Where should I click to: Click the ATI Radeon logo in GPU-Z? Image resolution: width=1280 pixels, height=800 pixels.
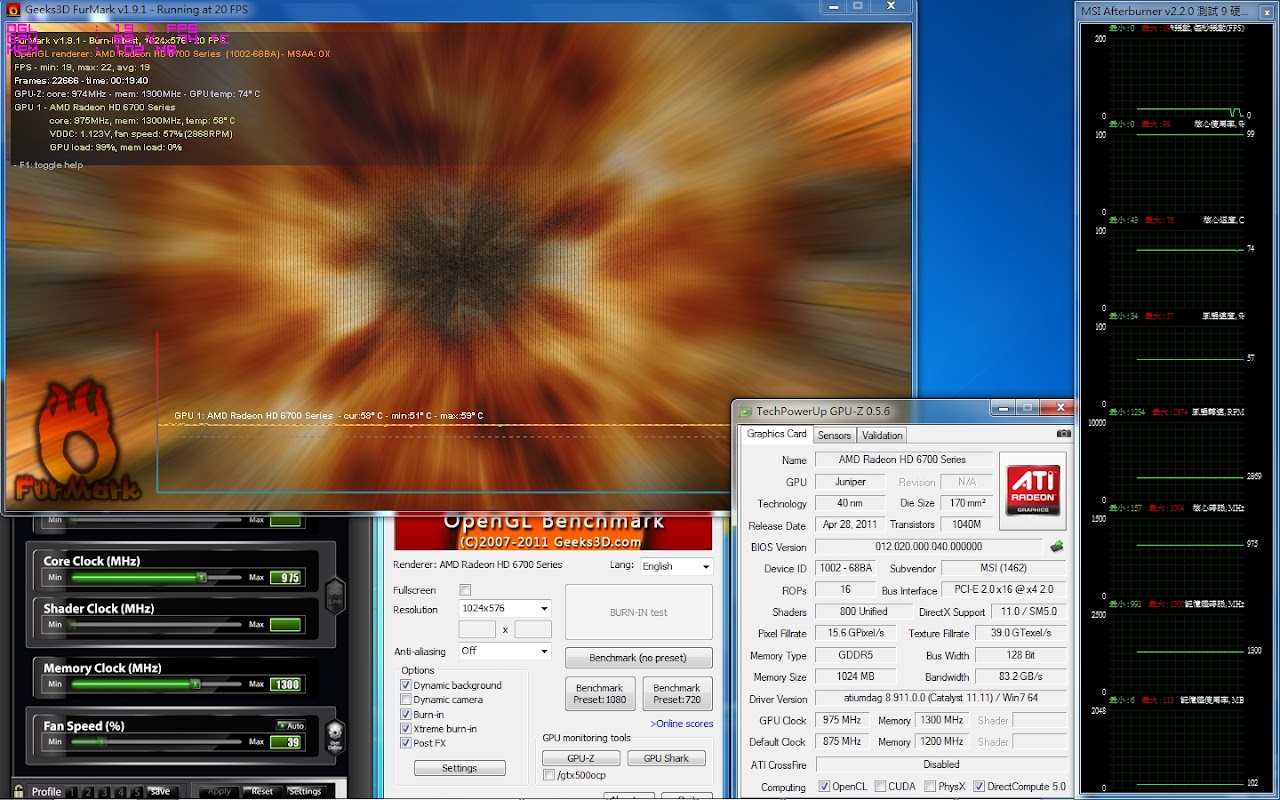(1033, 489)
